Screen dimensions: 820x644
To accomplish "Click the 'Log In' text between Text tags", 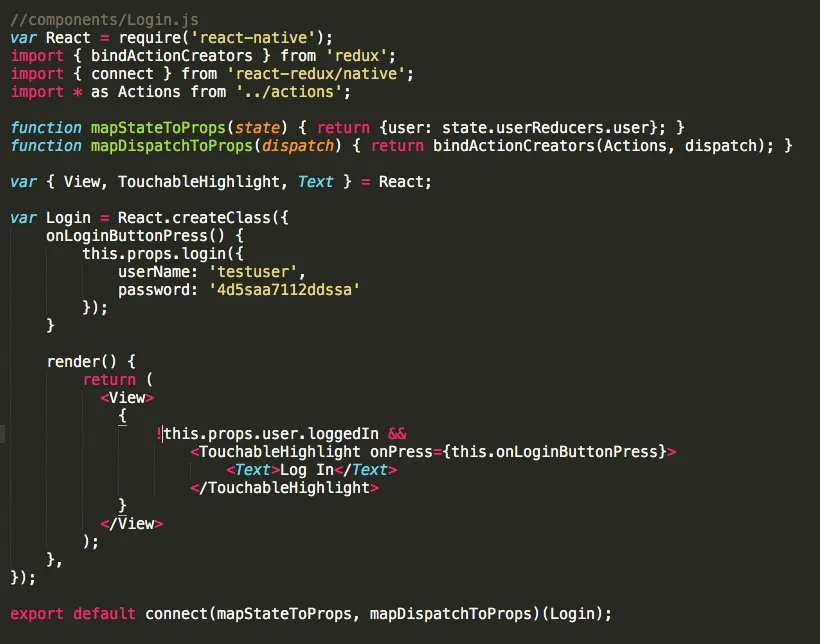I will click(x=307, y=470).
